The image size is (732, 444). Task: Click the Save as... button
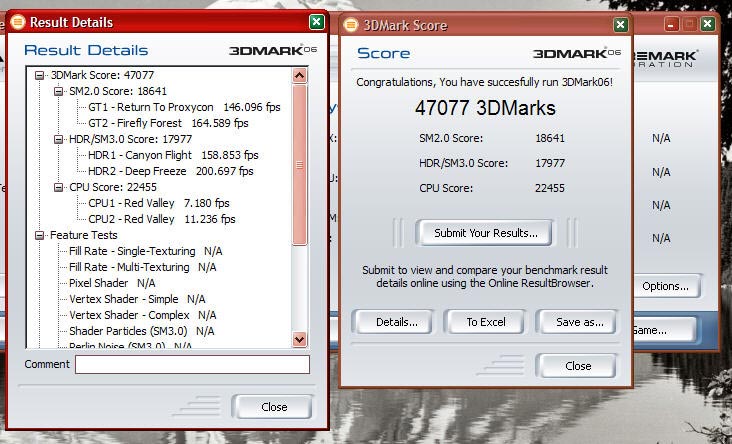tap(579, 322)
